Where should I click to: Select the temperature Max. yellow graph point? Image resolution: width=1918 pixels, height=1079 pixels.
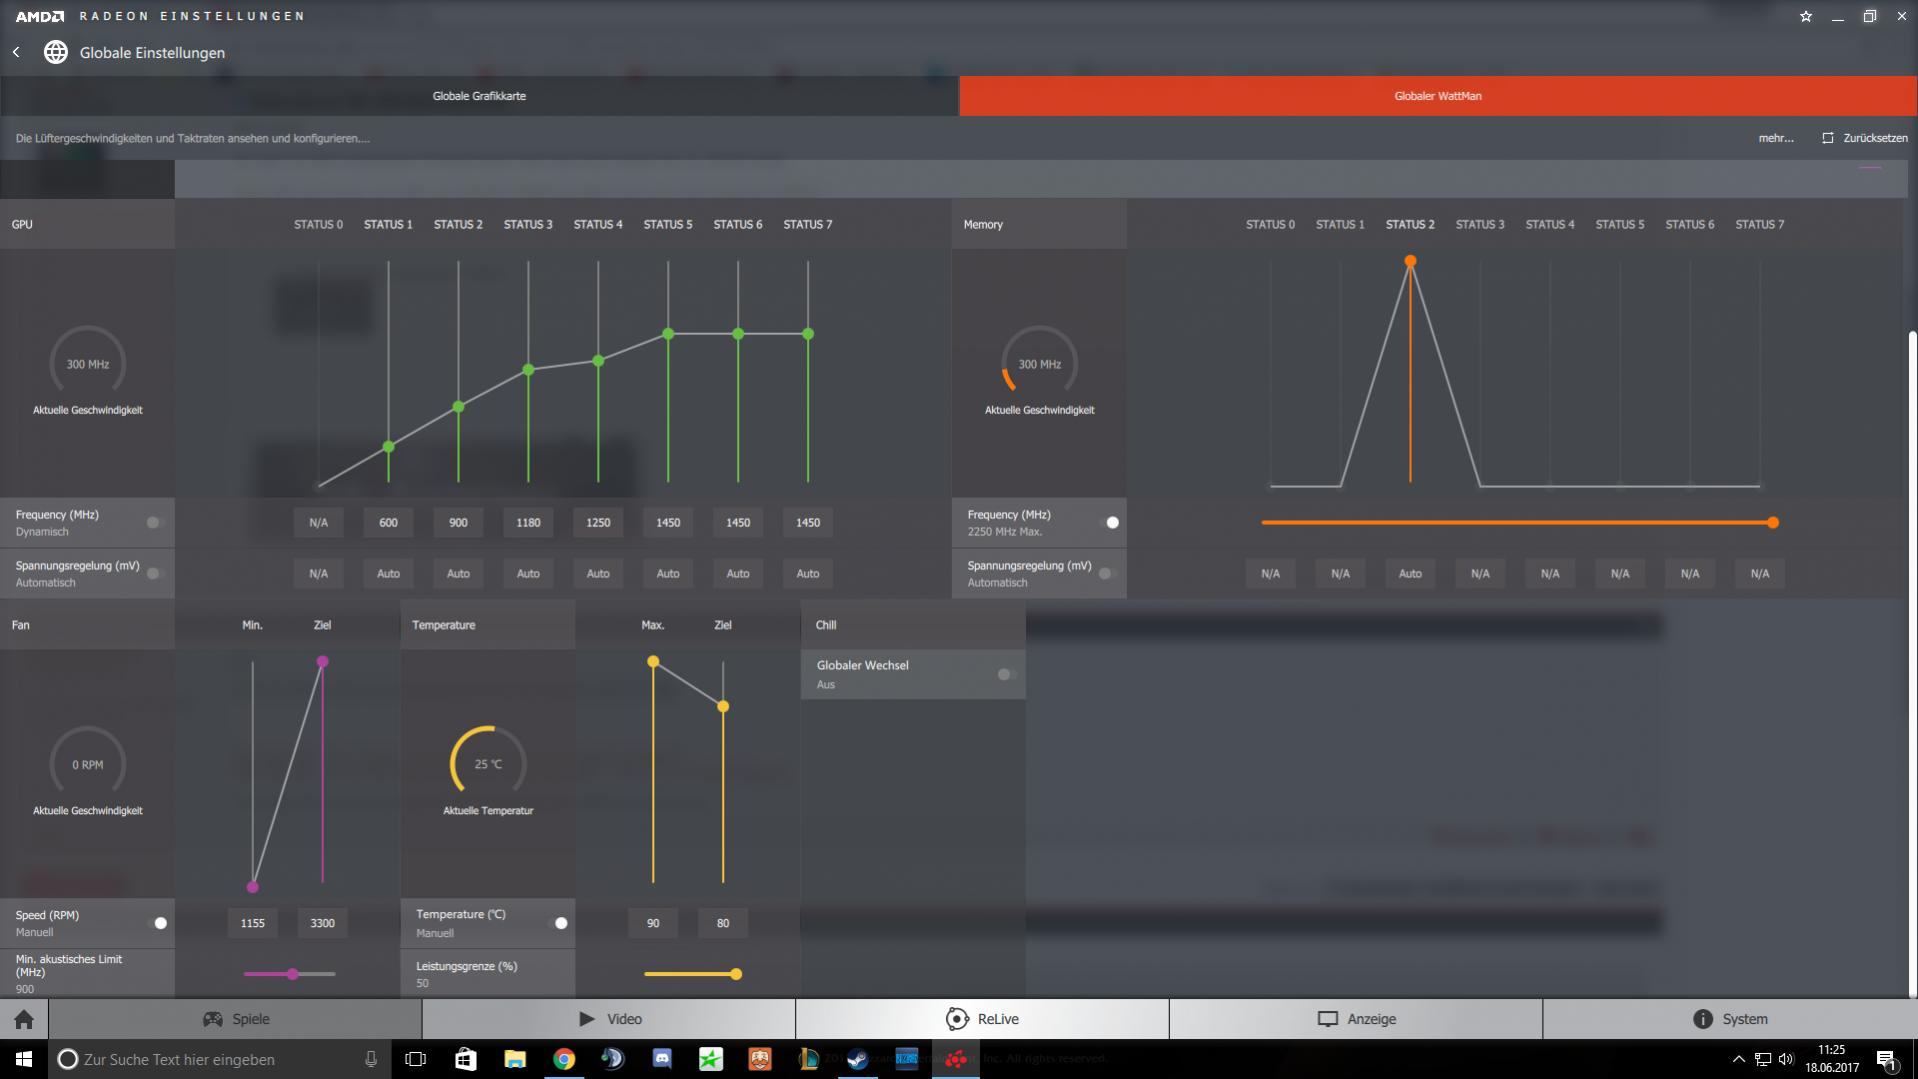pos(653,662)
